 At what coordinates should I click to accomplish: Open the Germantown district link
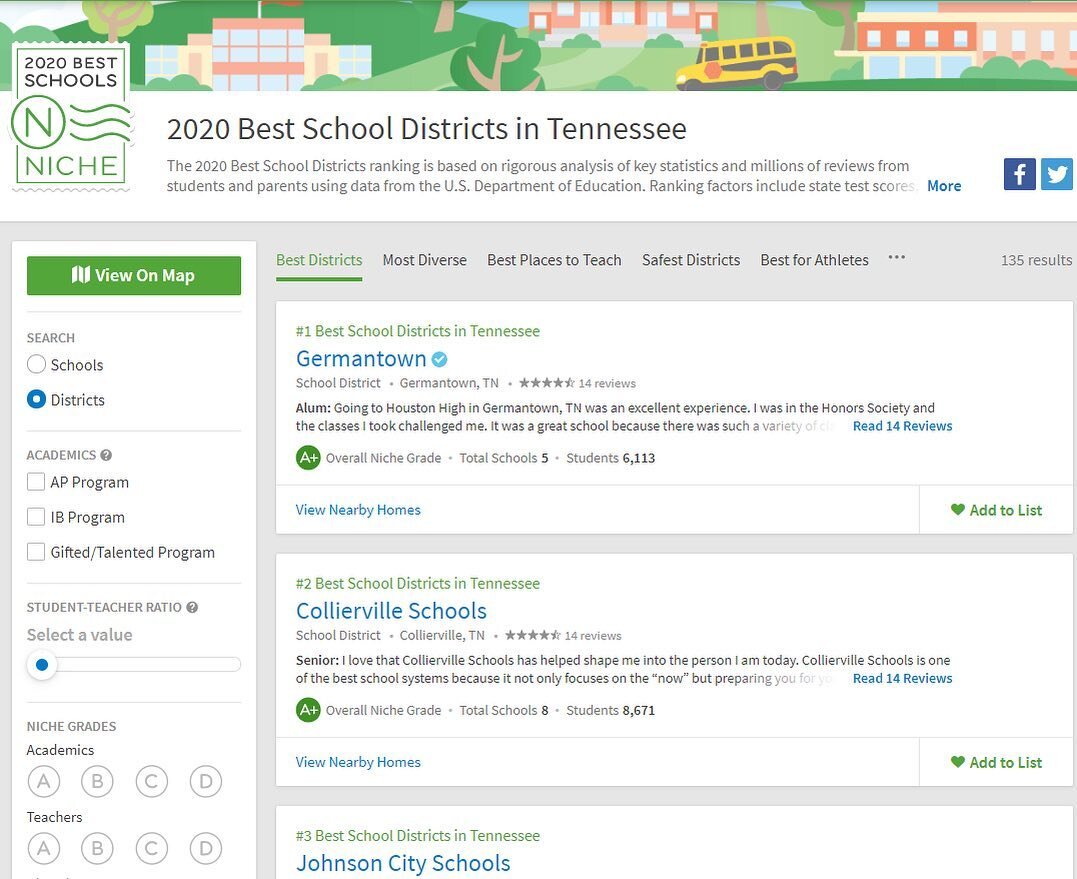(361, 359)
